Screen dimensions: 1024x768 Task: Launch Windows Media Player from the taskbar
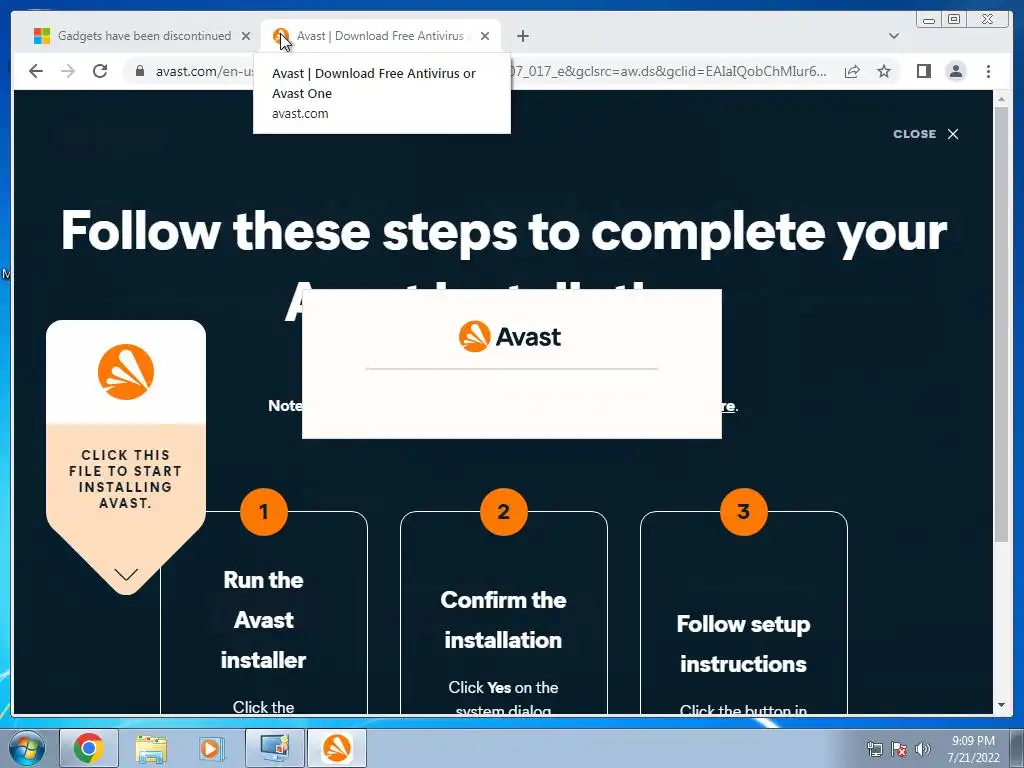[x=212, y=748]
